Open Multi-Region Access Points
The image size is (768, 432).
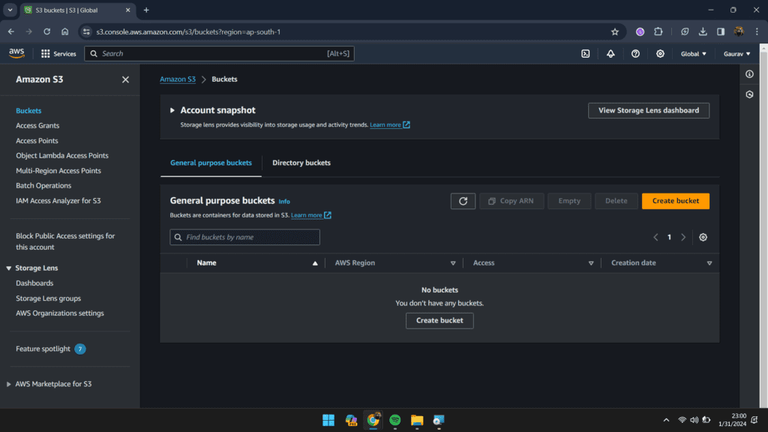coord(58,171)
